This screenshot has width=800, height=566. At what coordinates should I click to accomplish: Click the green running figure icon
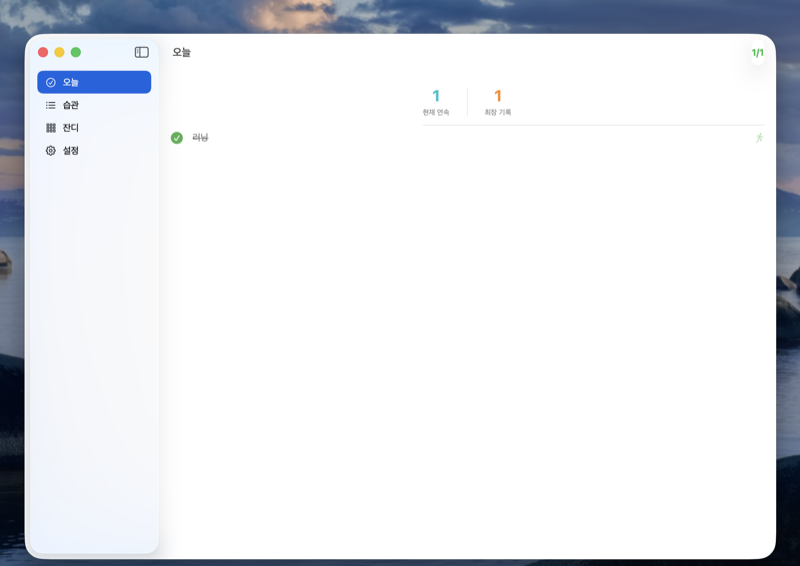point(759,138)
